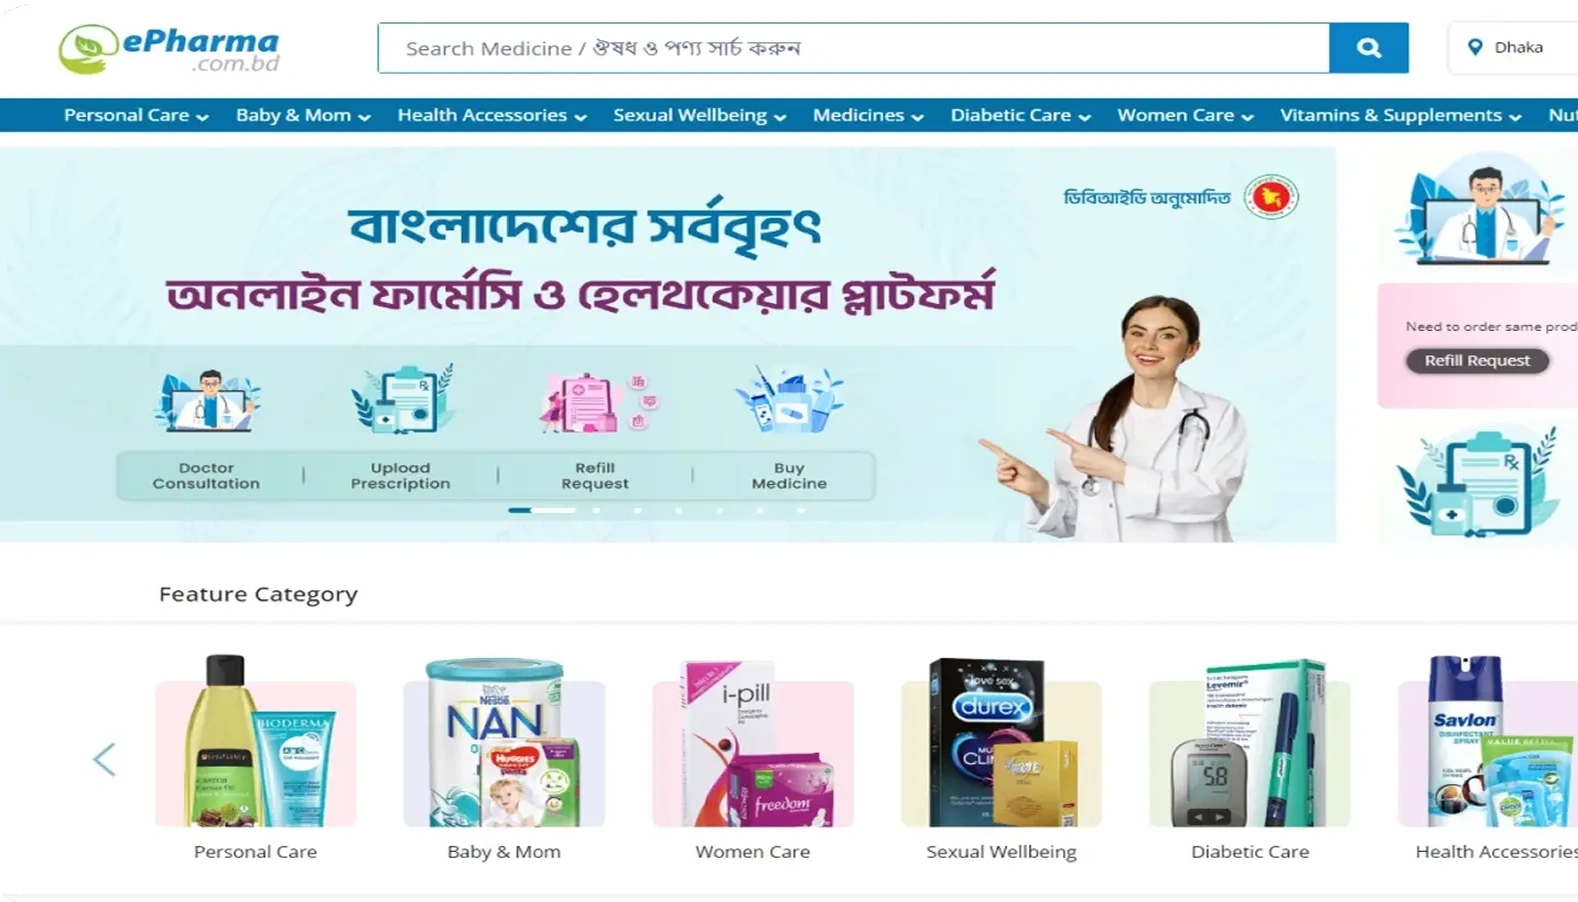
Task: Go to previous categories with left arrow
Action: tap(104, 759)
